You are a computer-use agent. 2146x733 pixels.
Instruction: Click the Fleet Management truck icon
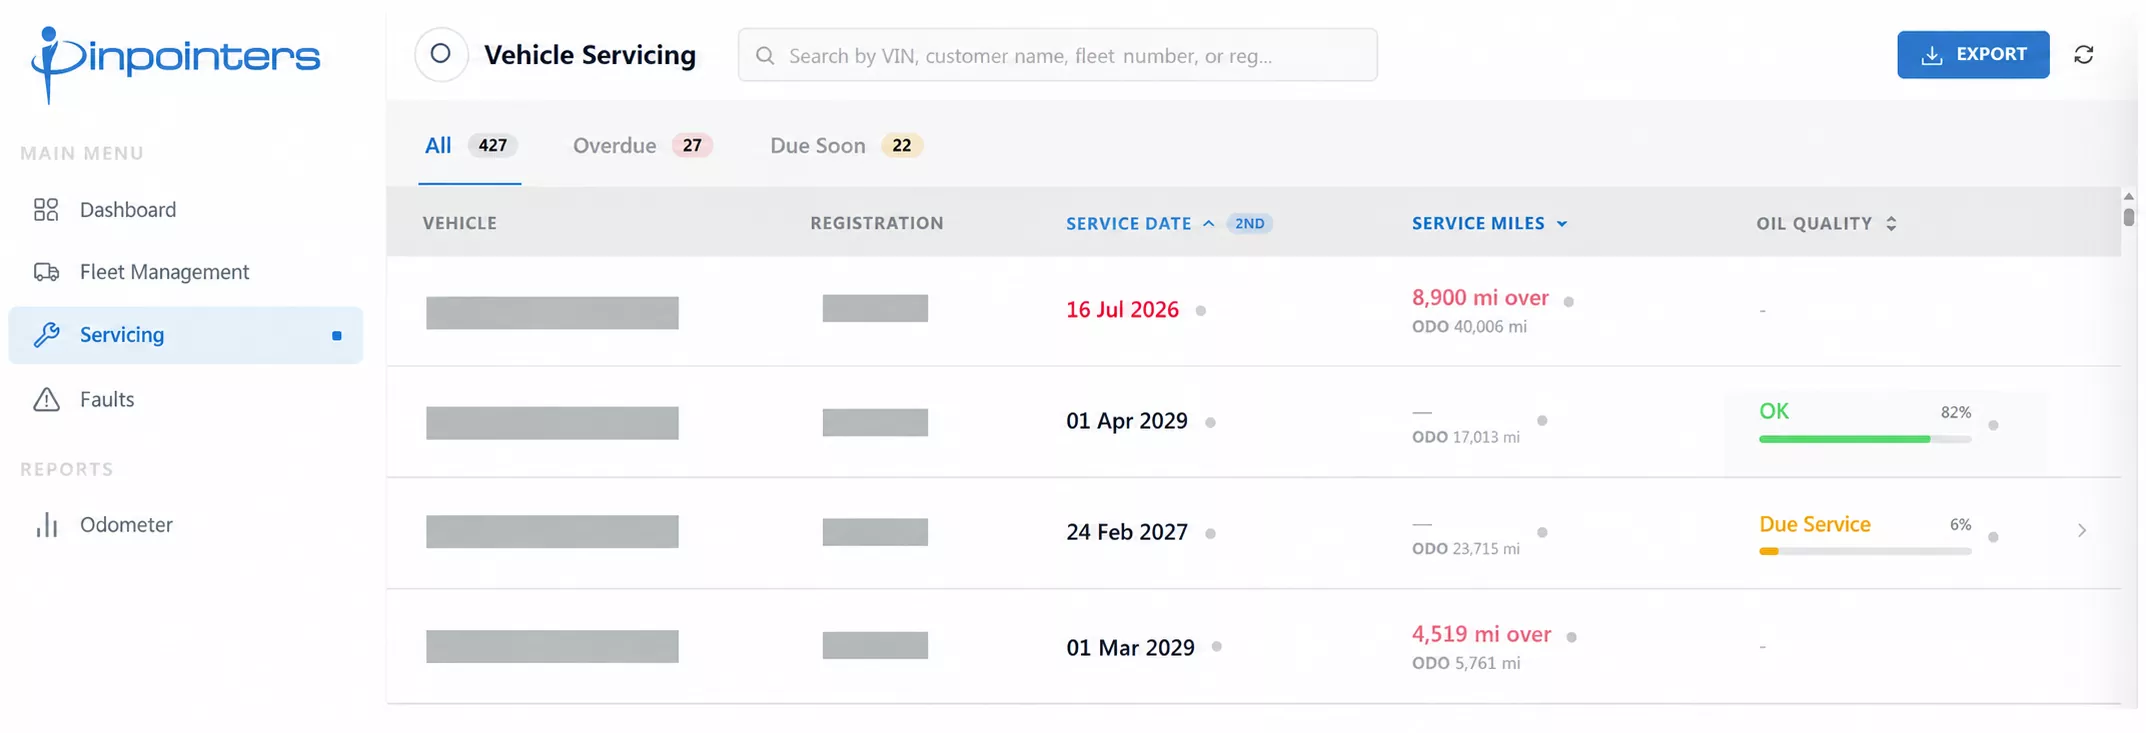point(46,272)
